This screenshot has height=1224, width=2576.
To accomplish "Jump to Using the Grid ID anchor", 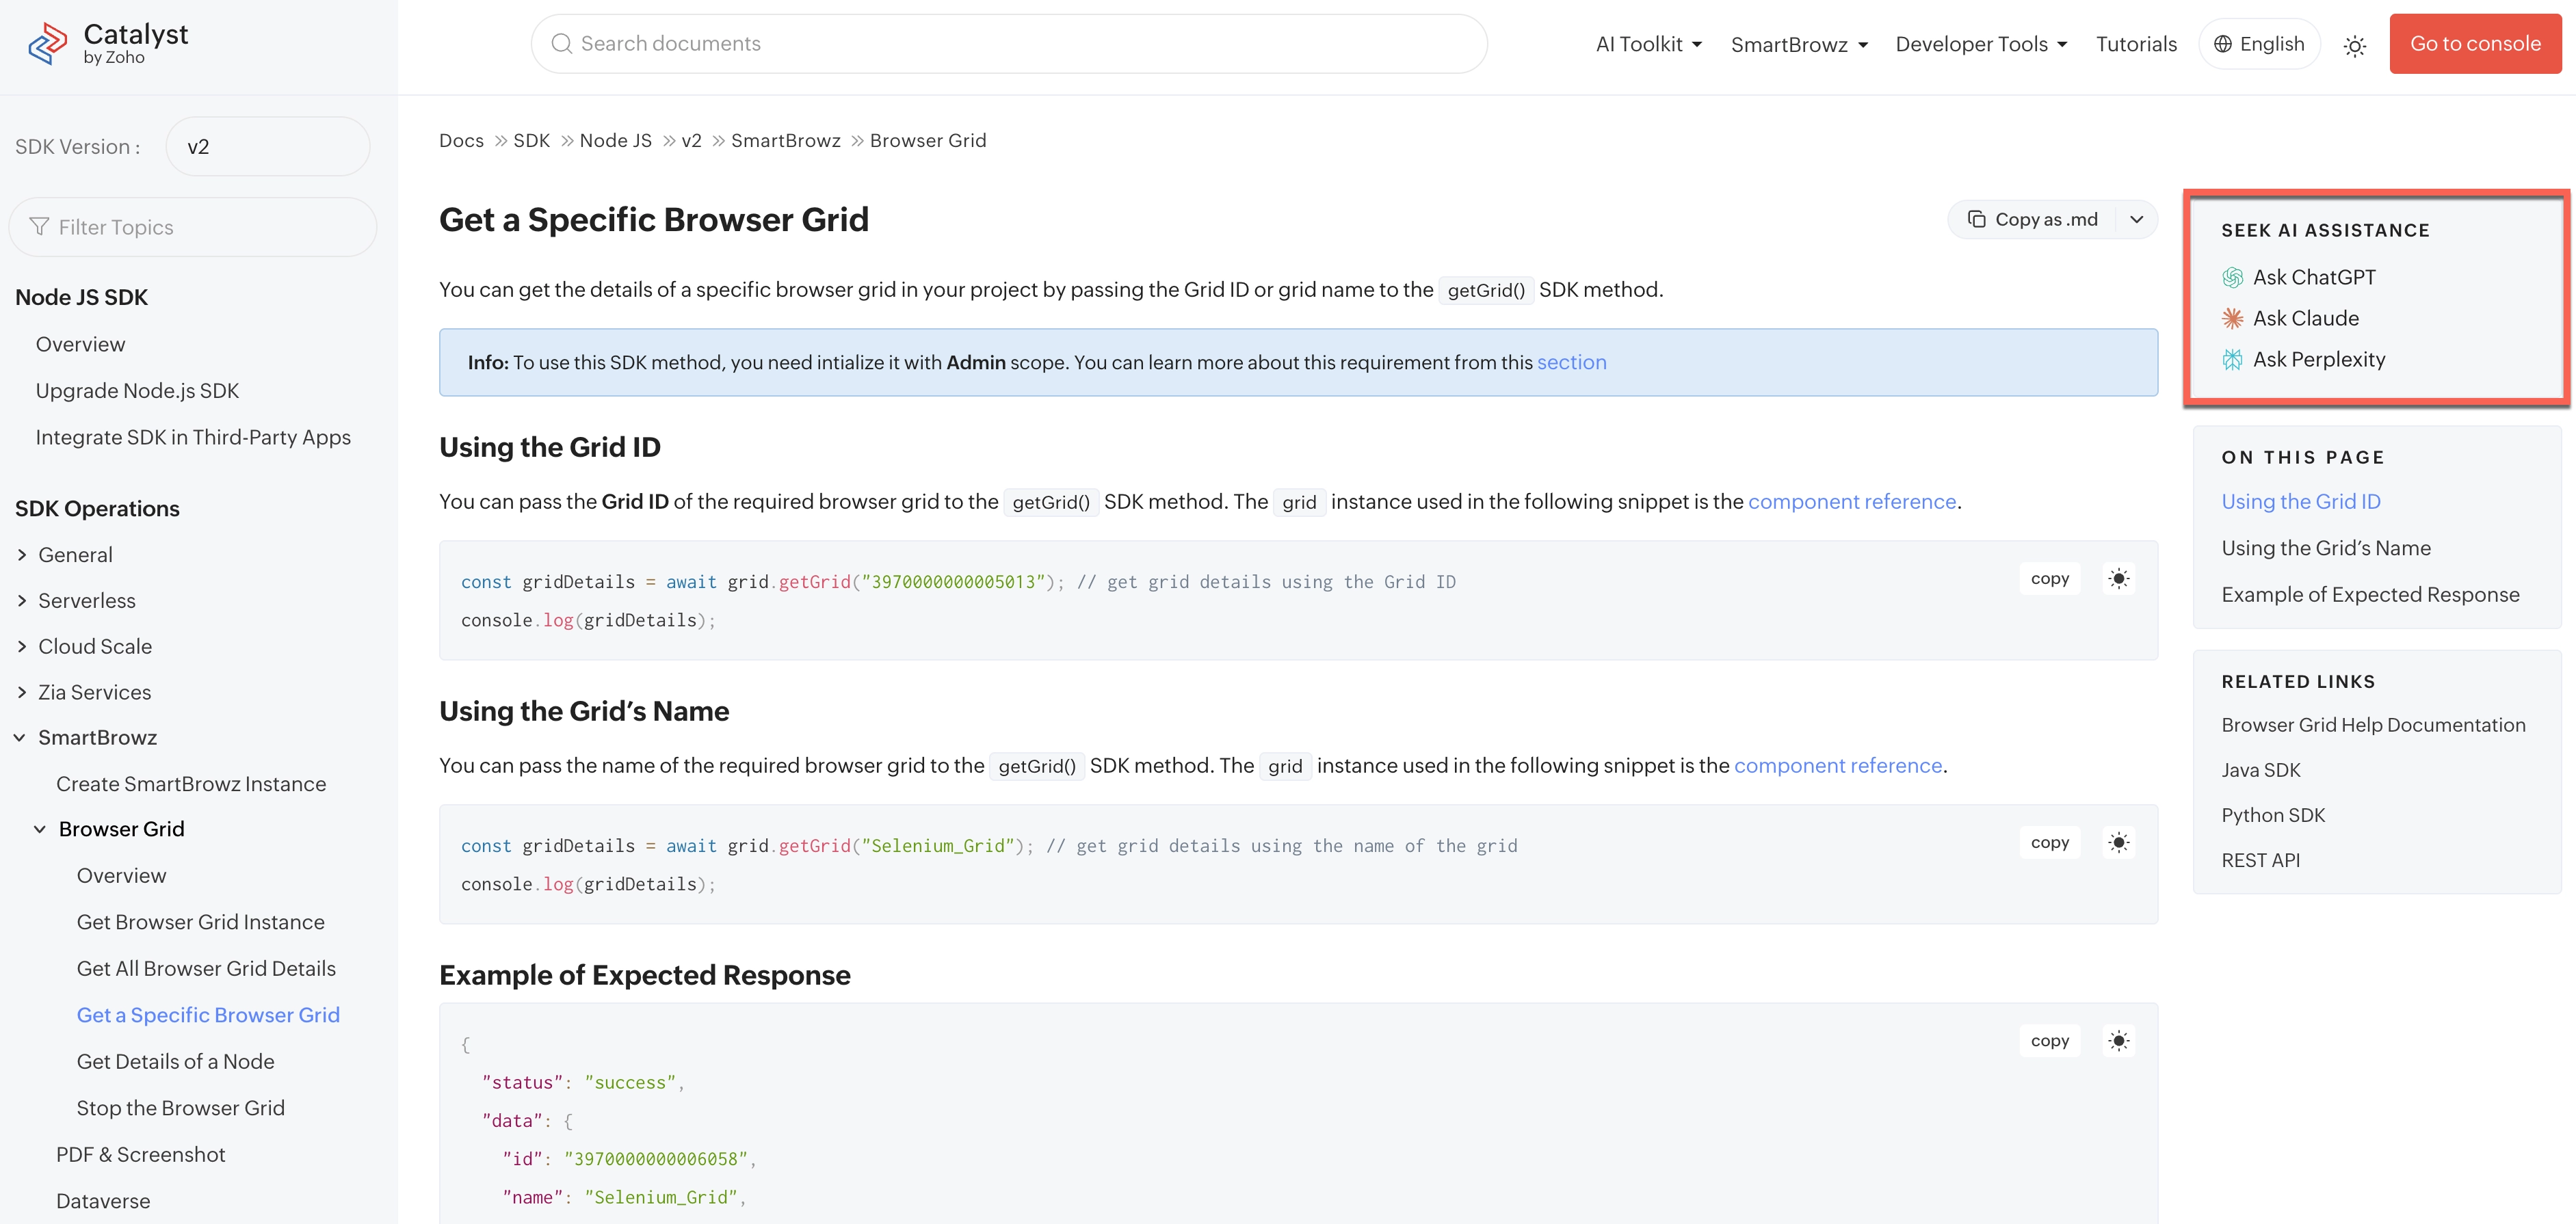I will point(2301,501).
